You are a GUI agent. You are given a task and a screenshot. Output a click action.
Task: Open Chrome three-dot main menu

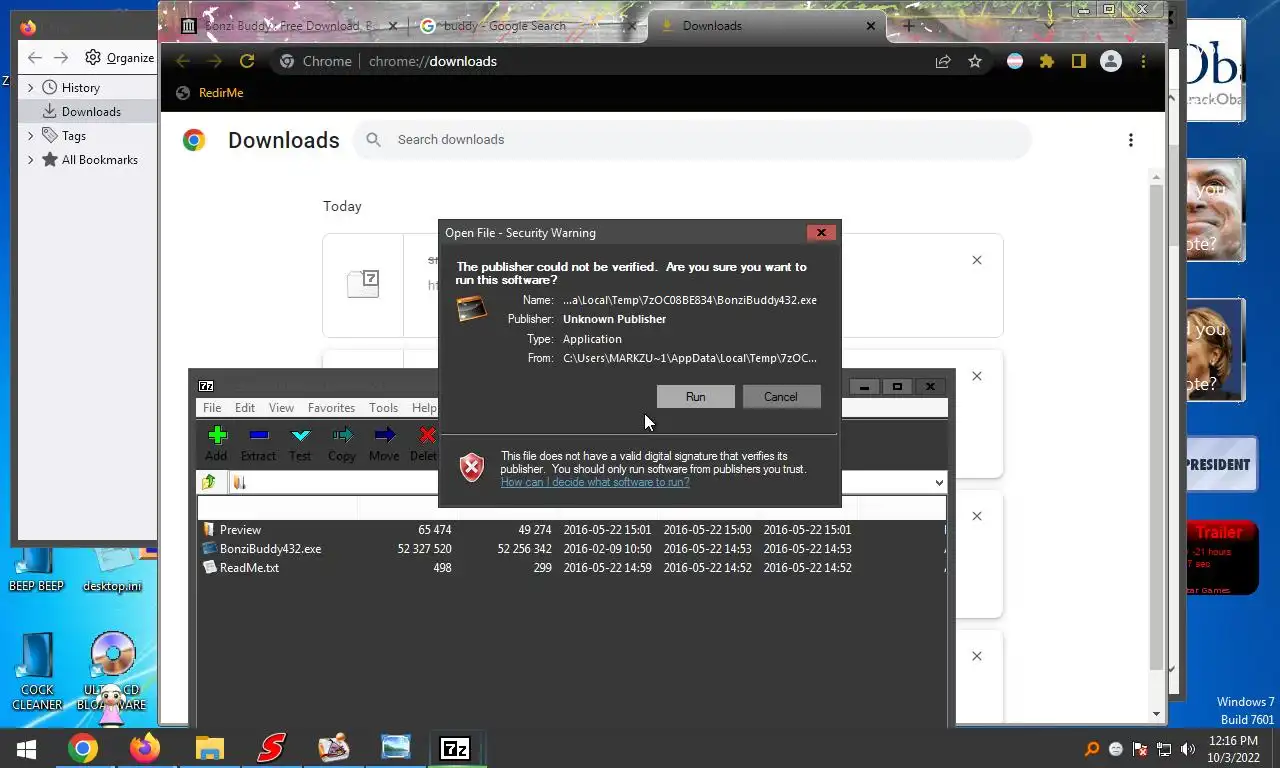[x=1143, y=61]
